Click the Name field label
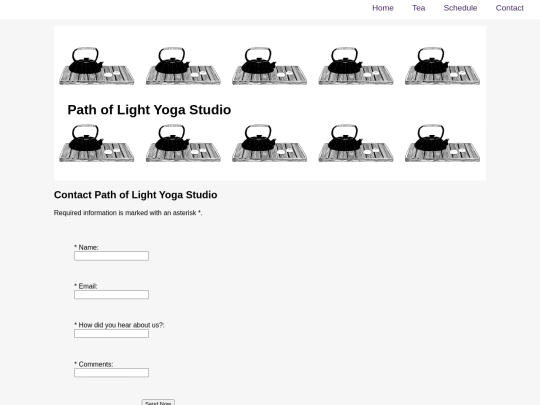 pos(86,247)
